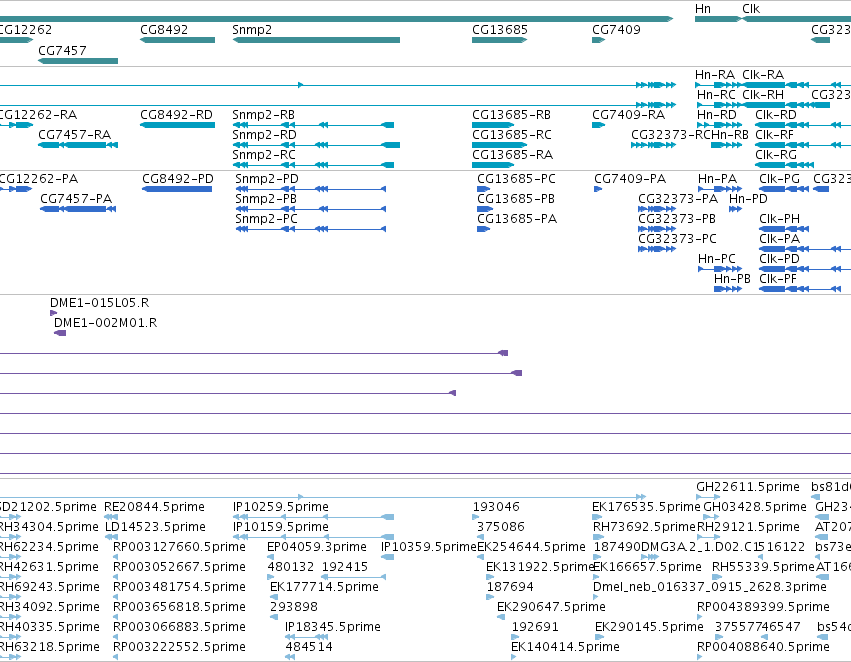The height and width of the screenshot is (662, 851).
Task: Click transcript label CG13685-RB
Action: (x=511, y=115)
